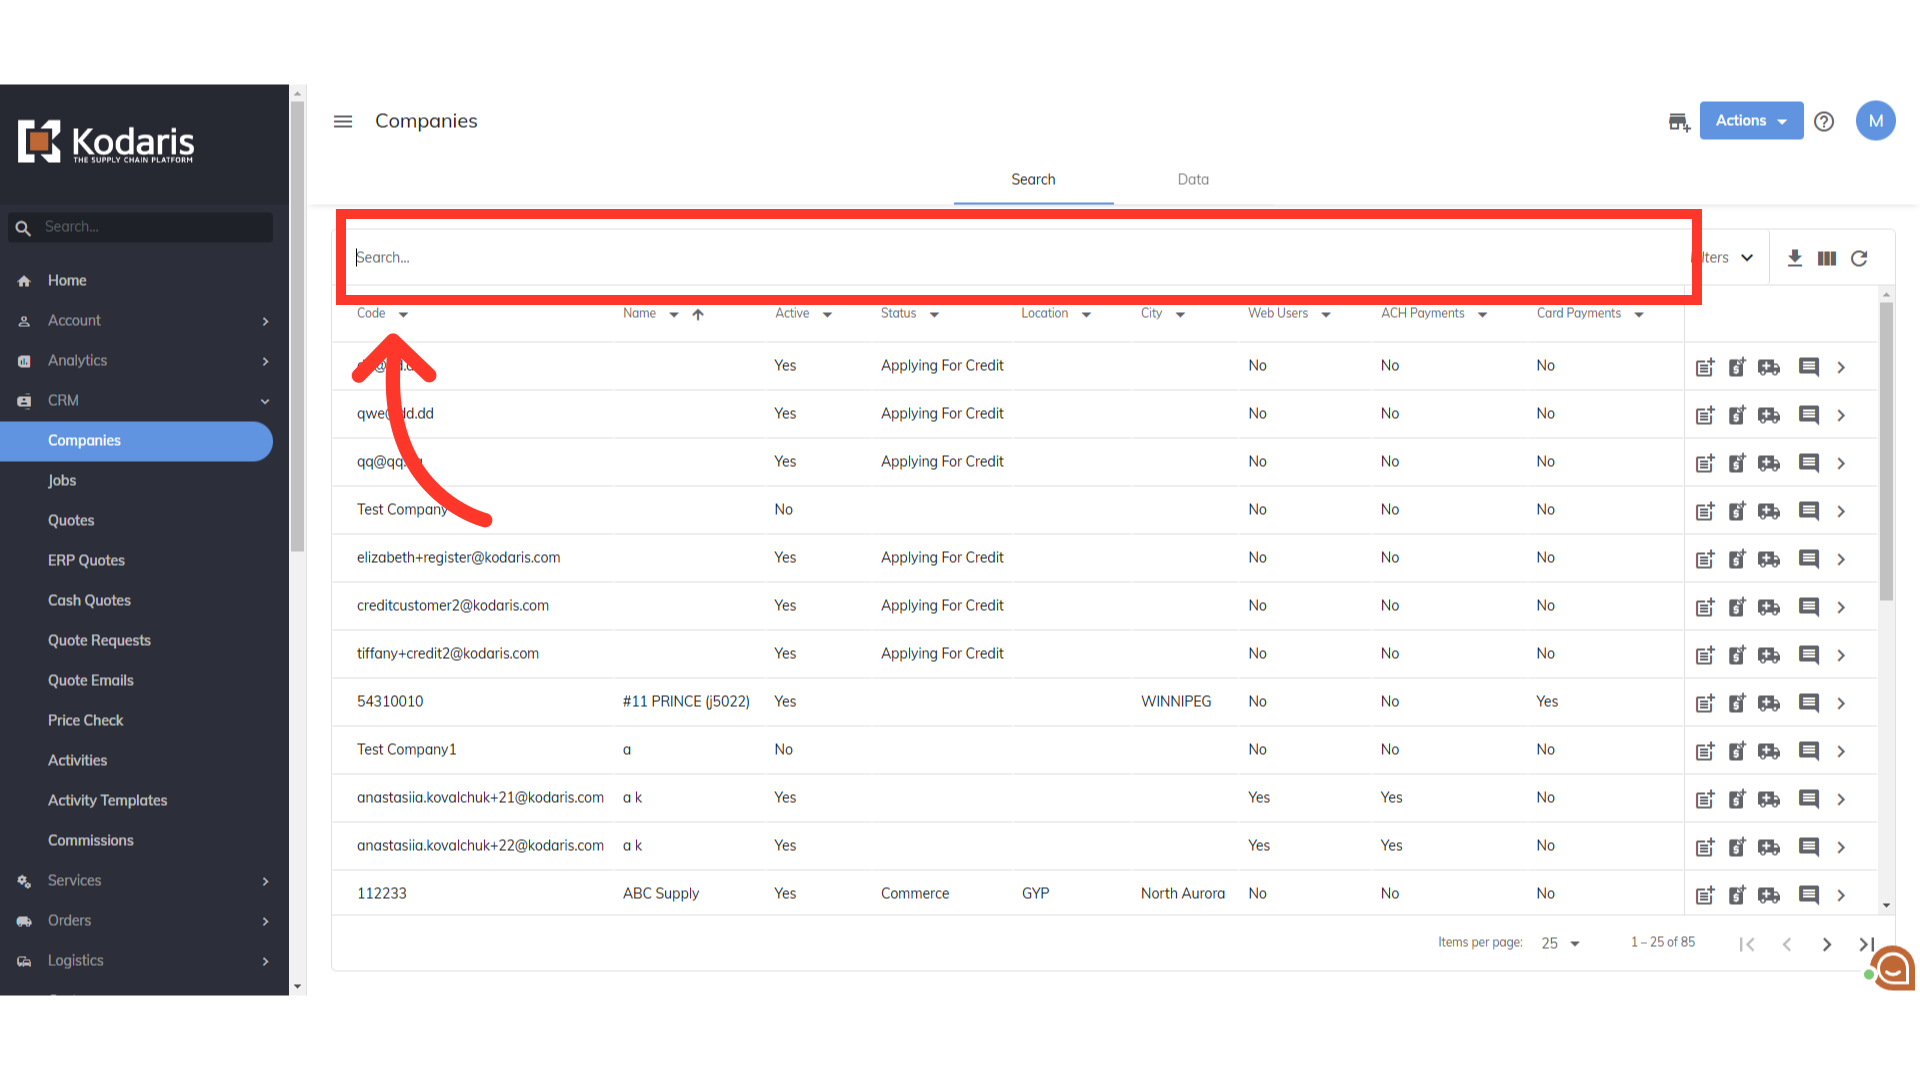Screen dimensions: 1920x1080
Task: Click the add store icon beside Actions
Action: pyautogui.click(x=1679, y=122)
